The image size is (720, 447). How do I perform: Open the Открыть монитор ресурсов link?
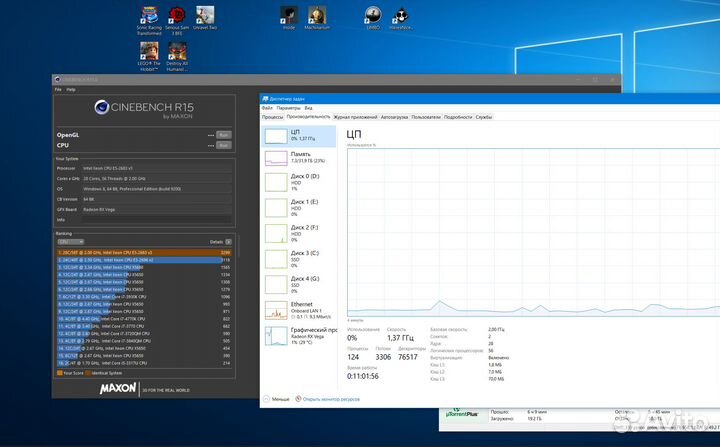331,399
